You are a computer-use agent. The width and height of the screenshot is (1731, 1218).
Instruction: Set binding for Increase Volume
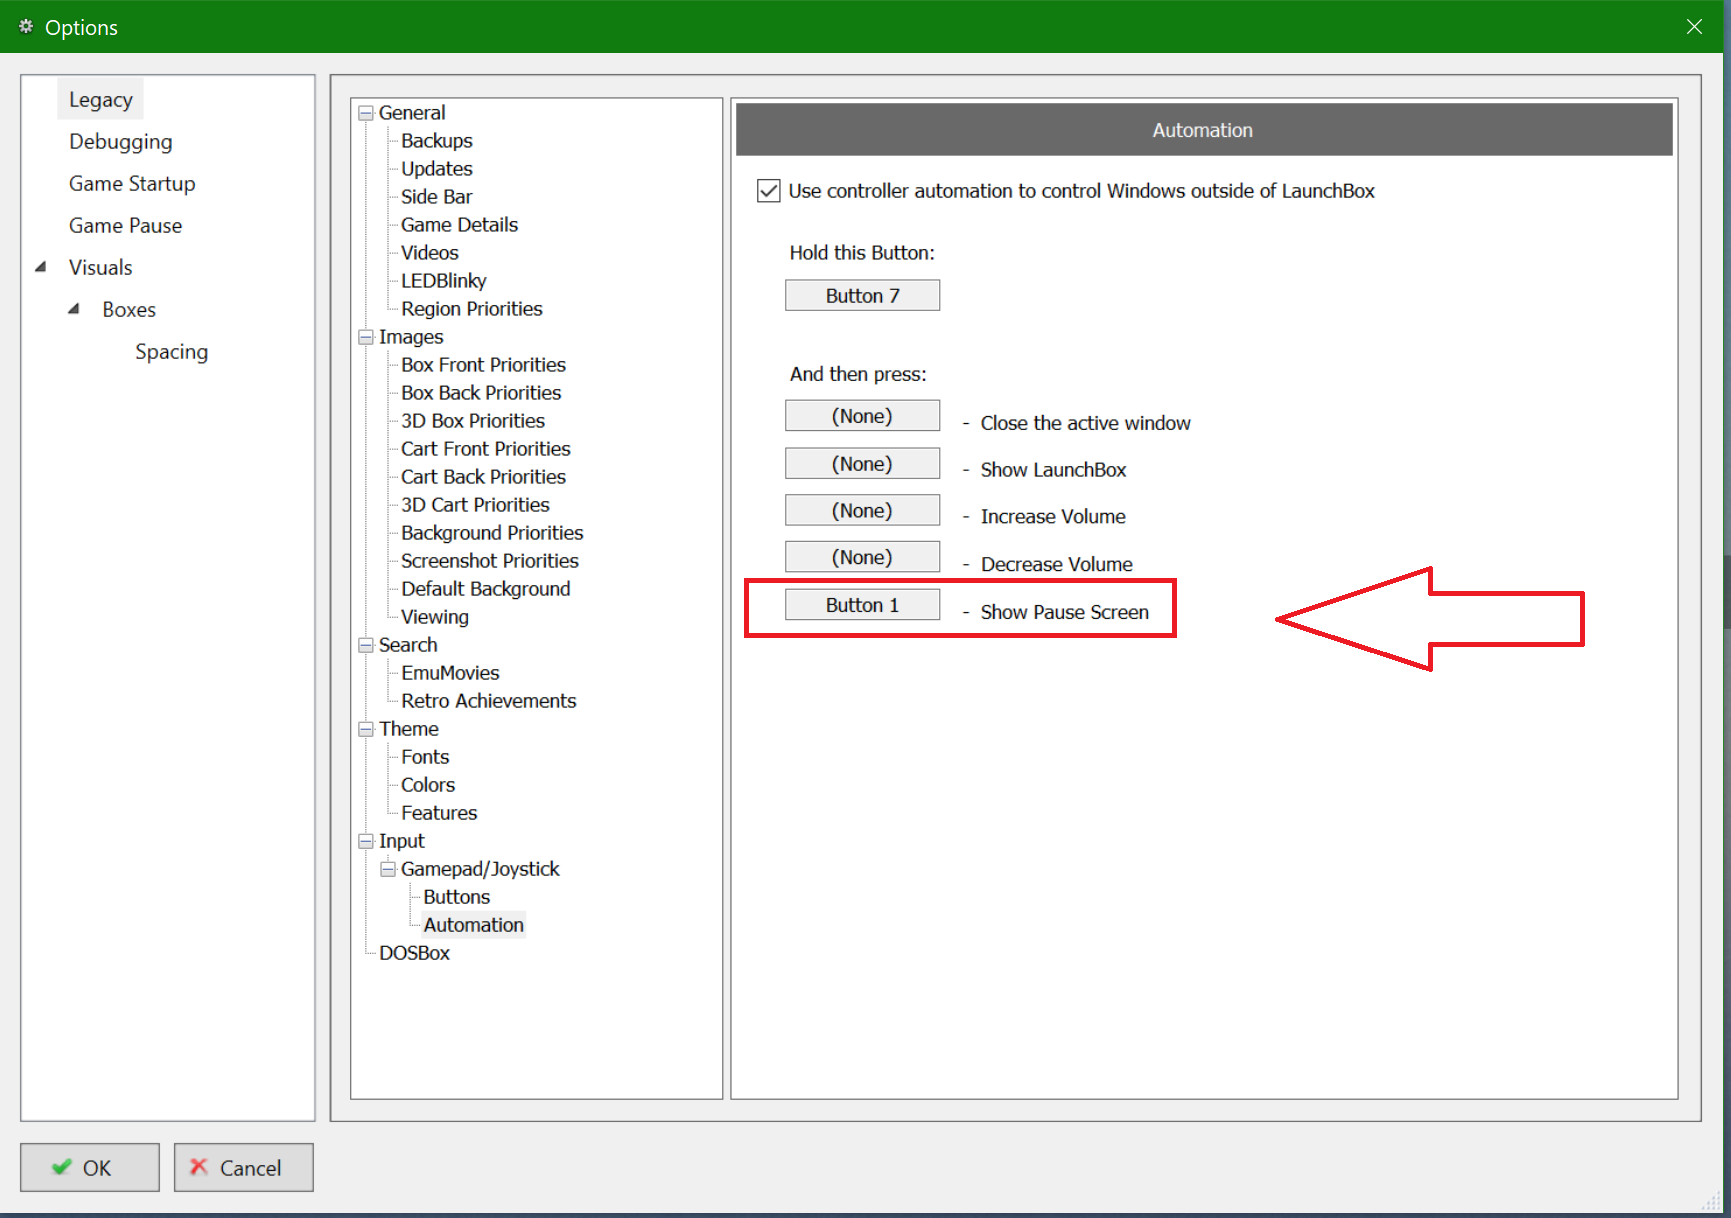[x=862, y=510]
